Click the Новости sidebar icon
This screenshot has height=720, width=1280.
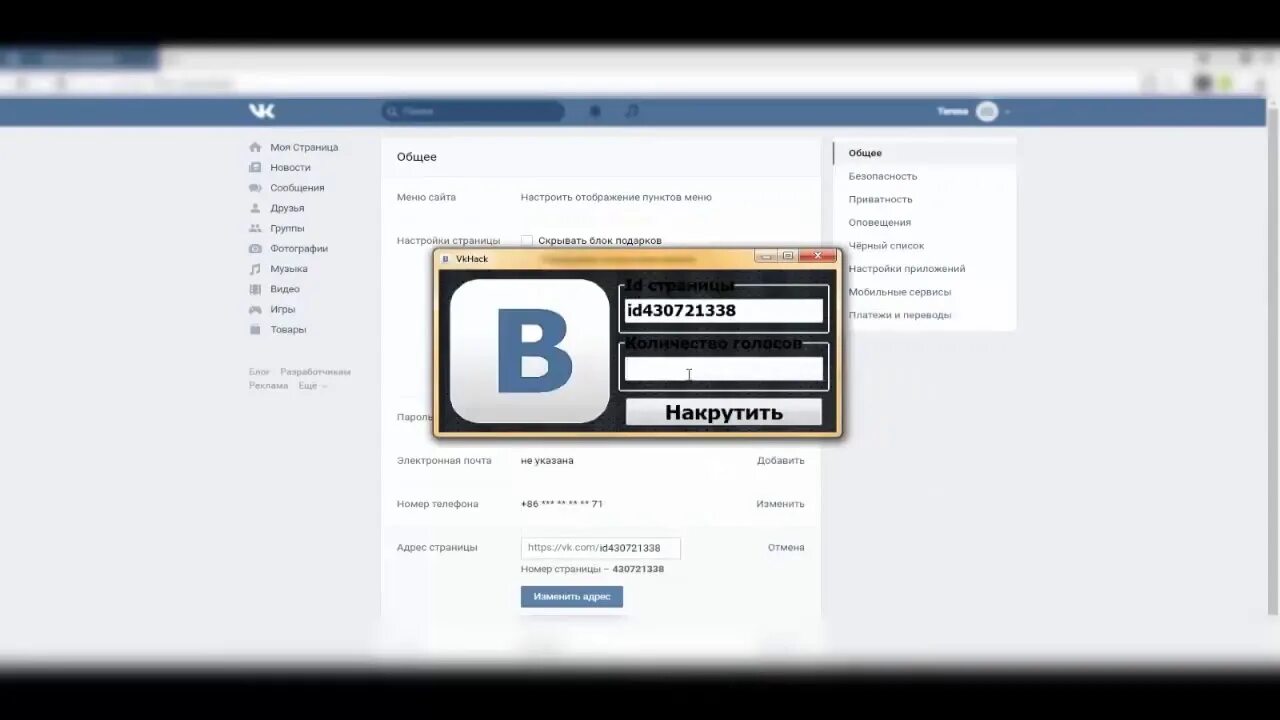(255, 167)
